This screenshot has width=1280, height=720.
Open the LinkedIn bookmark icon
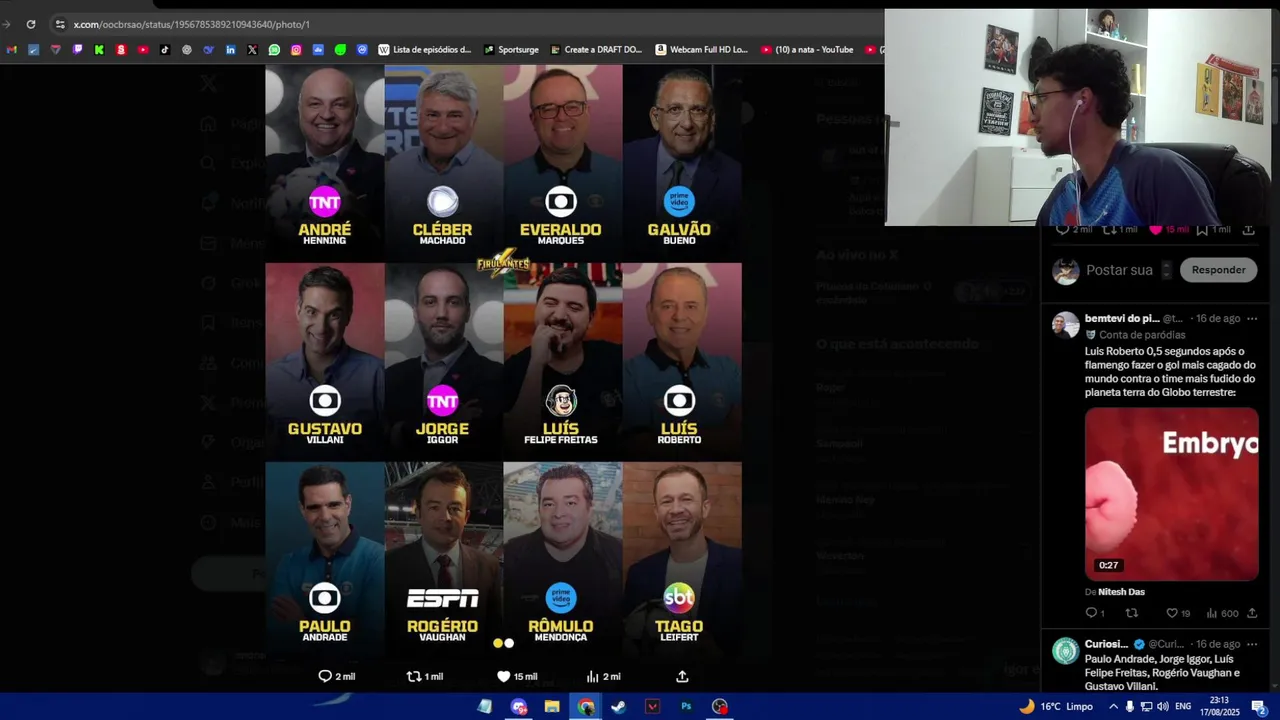[231, 49]
